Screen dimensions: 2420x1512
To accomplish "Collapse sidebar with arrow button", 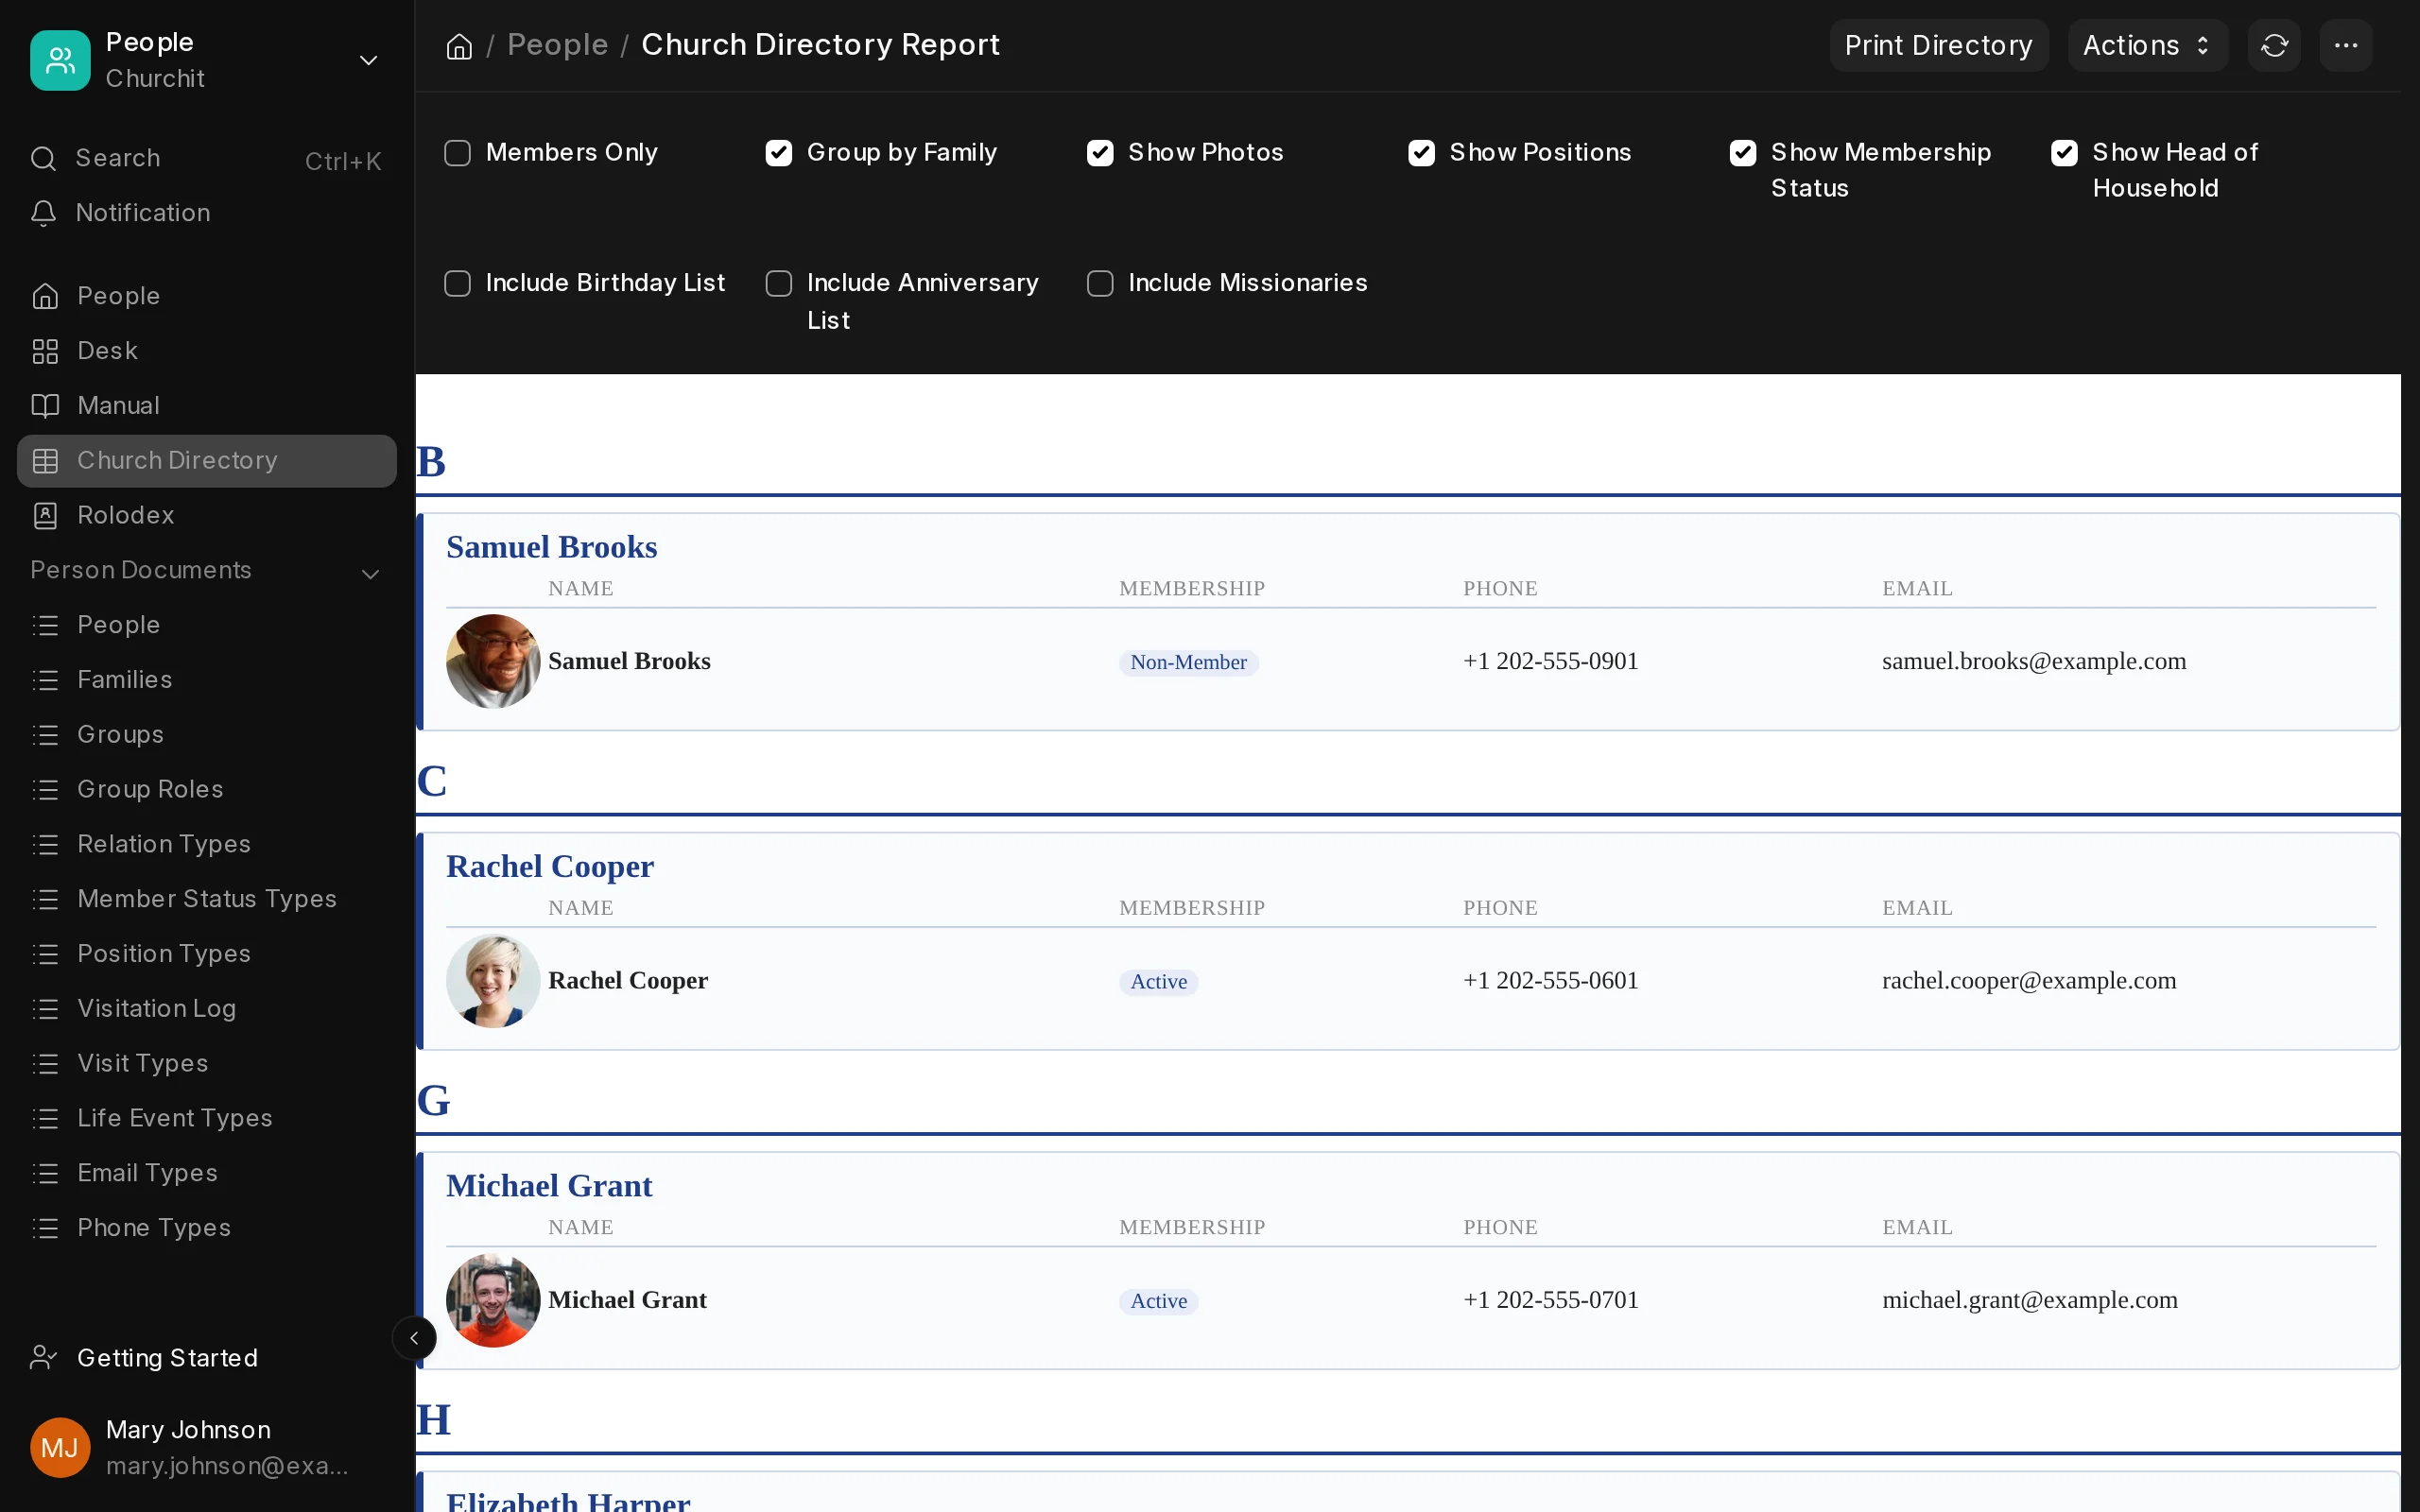I will point(414,1338).
